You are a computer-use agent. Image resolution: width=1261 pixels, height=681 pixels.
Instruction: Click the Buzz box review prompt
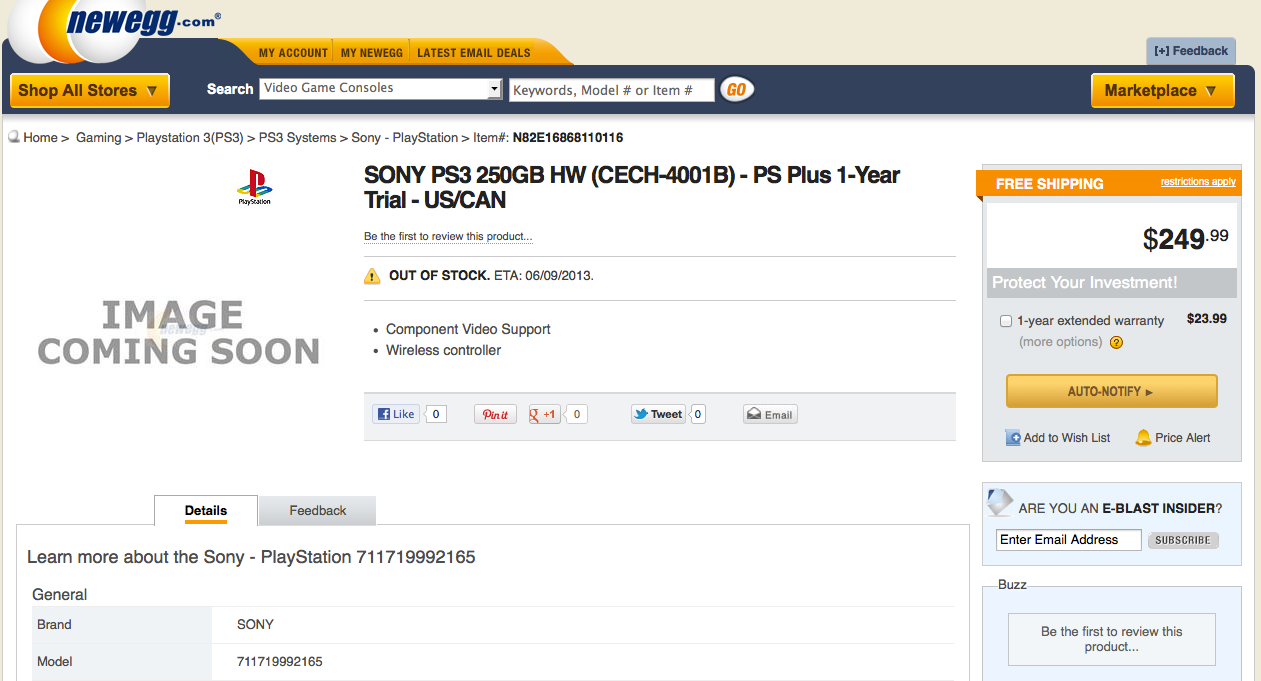[x=1111, y=639]
